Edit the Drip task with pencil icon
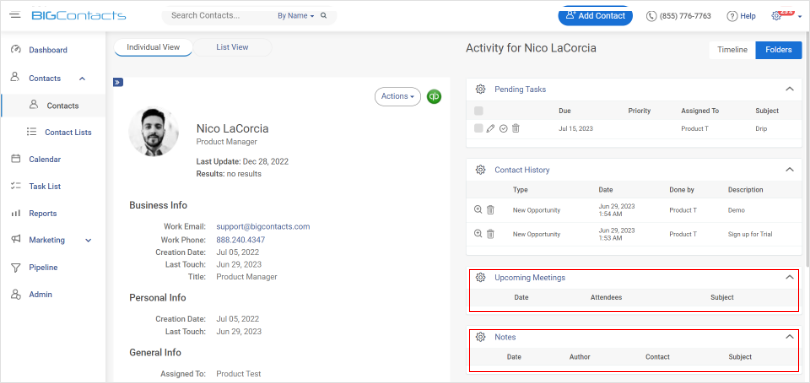 (x=491, y=128)
